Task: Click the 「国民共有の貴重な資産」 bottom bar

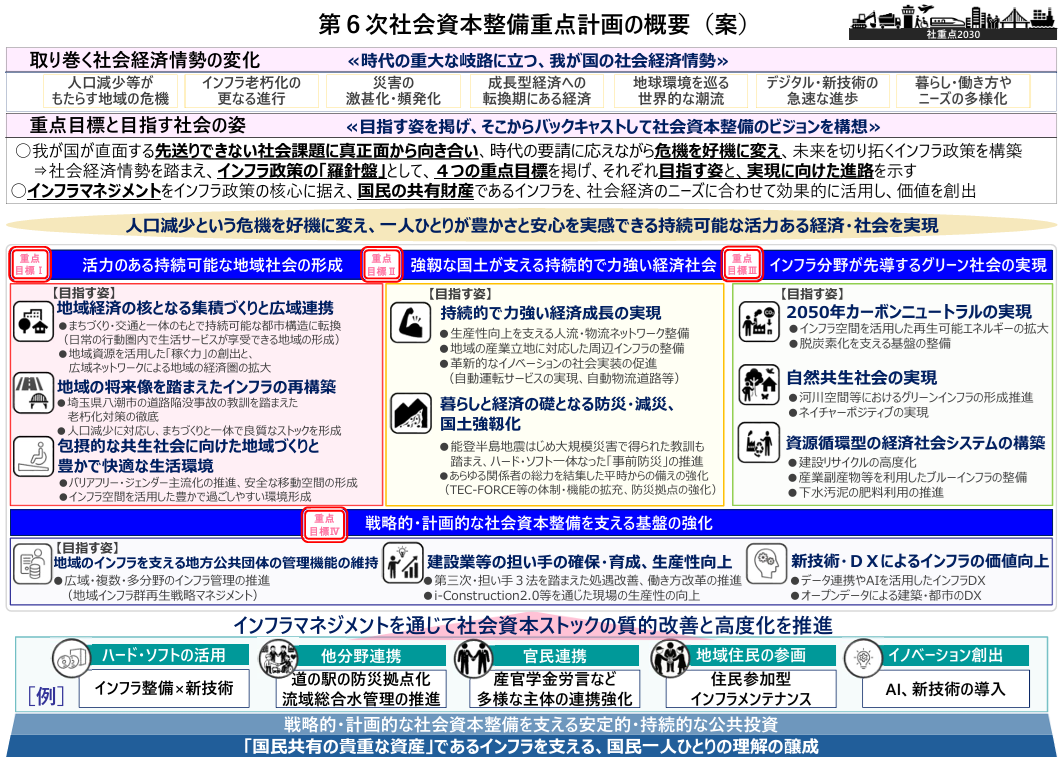Action: click(x=531, y=747)
